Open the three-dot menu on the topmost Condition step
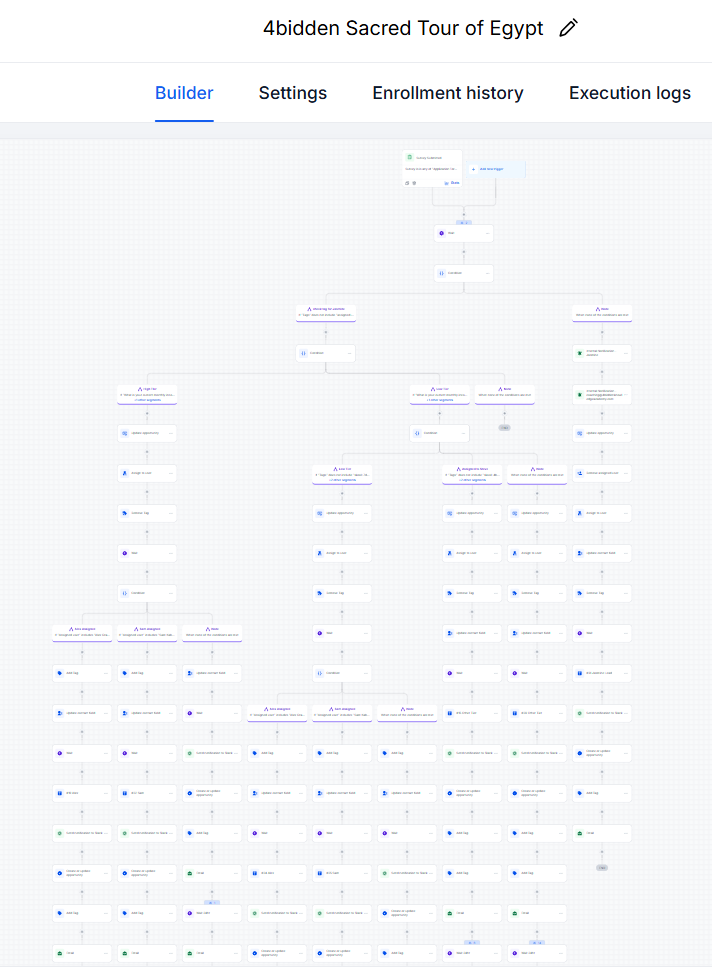The width and height of the screenshot is (712, 967). click(487, 273)
